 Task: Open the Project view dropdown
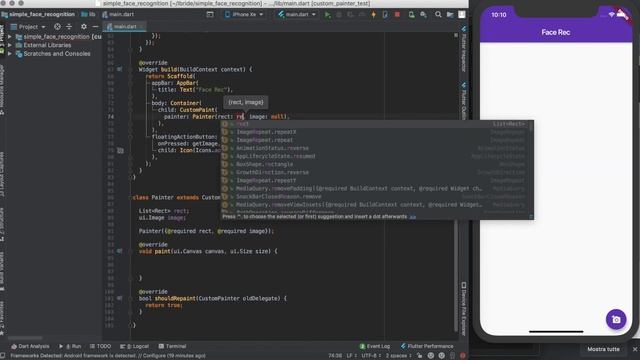[x=28, y=27]
